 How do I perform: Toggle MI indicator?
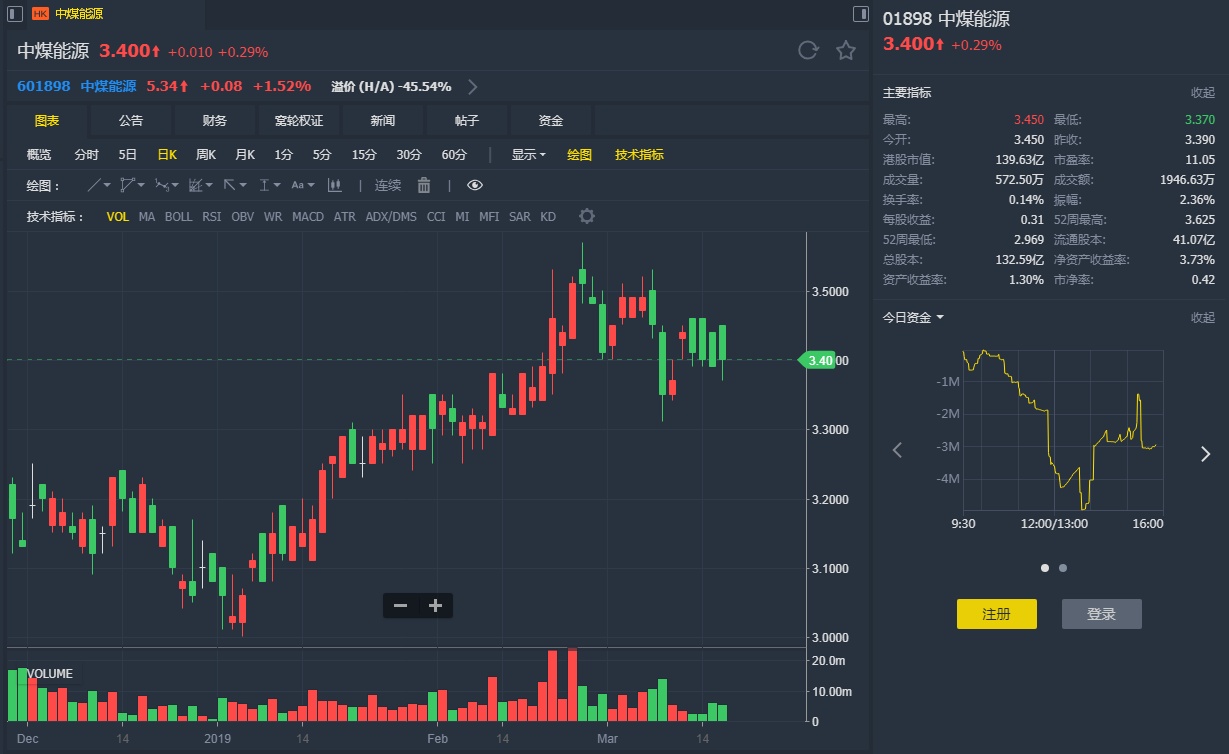462,217
